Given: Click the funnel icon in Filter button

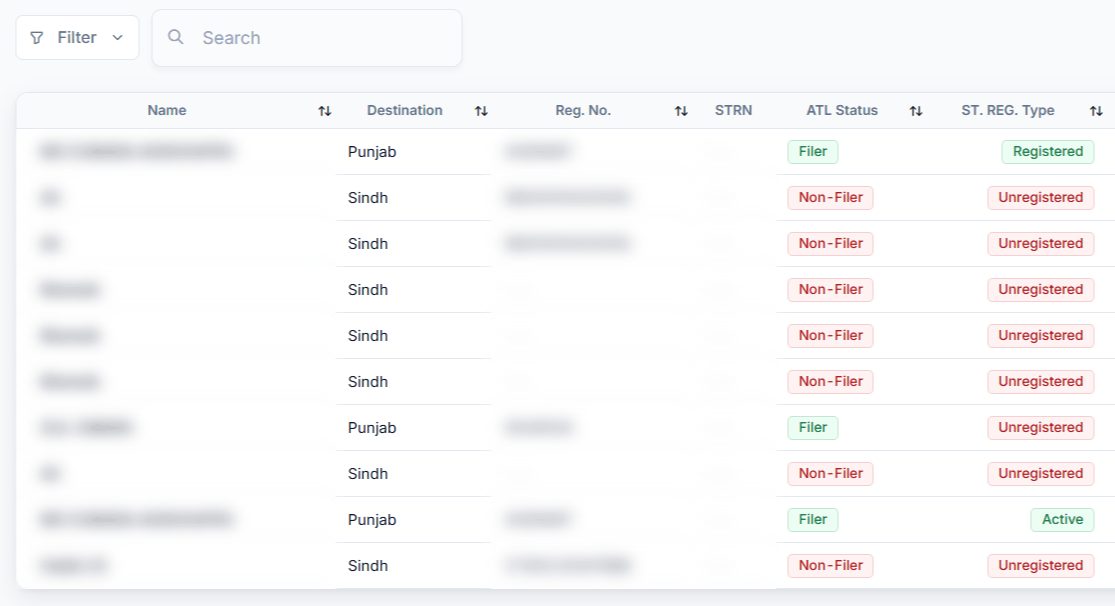Looking at the screenshot, I should click(x=37, y=38).
